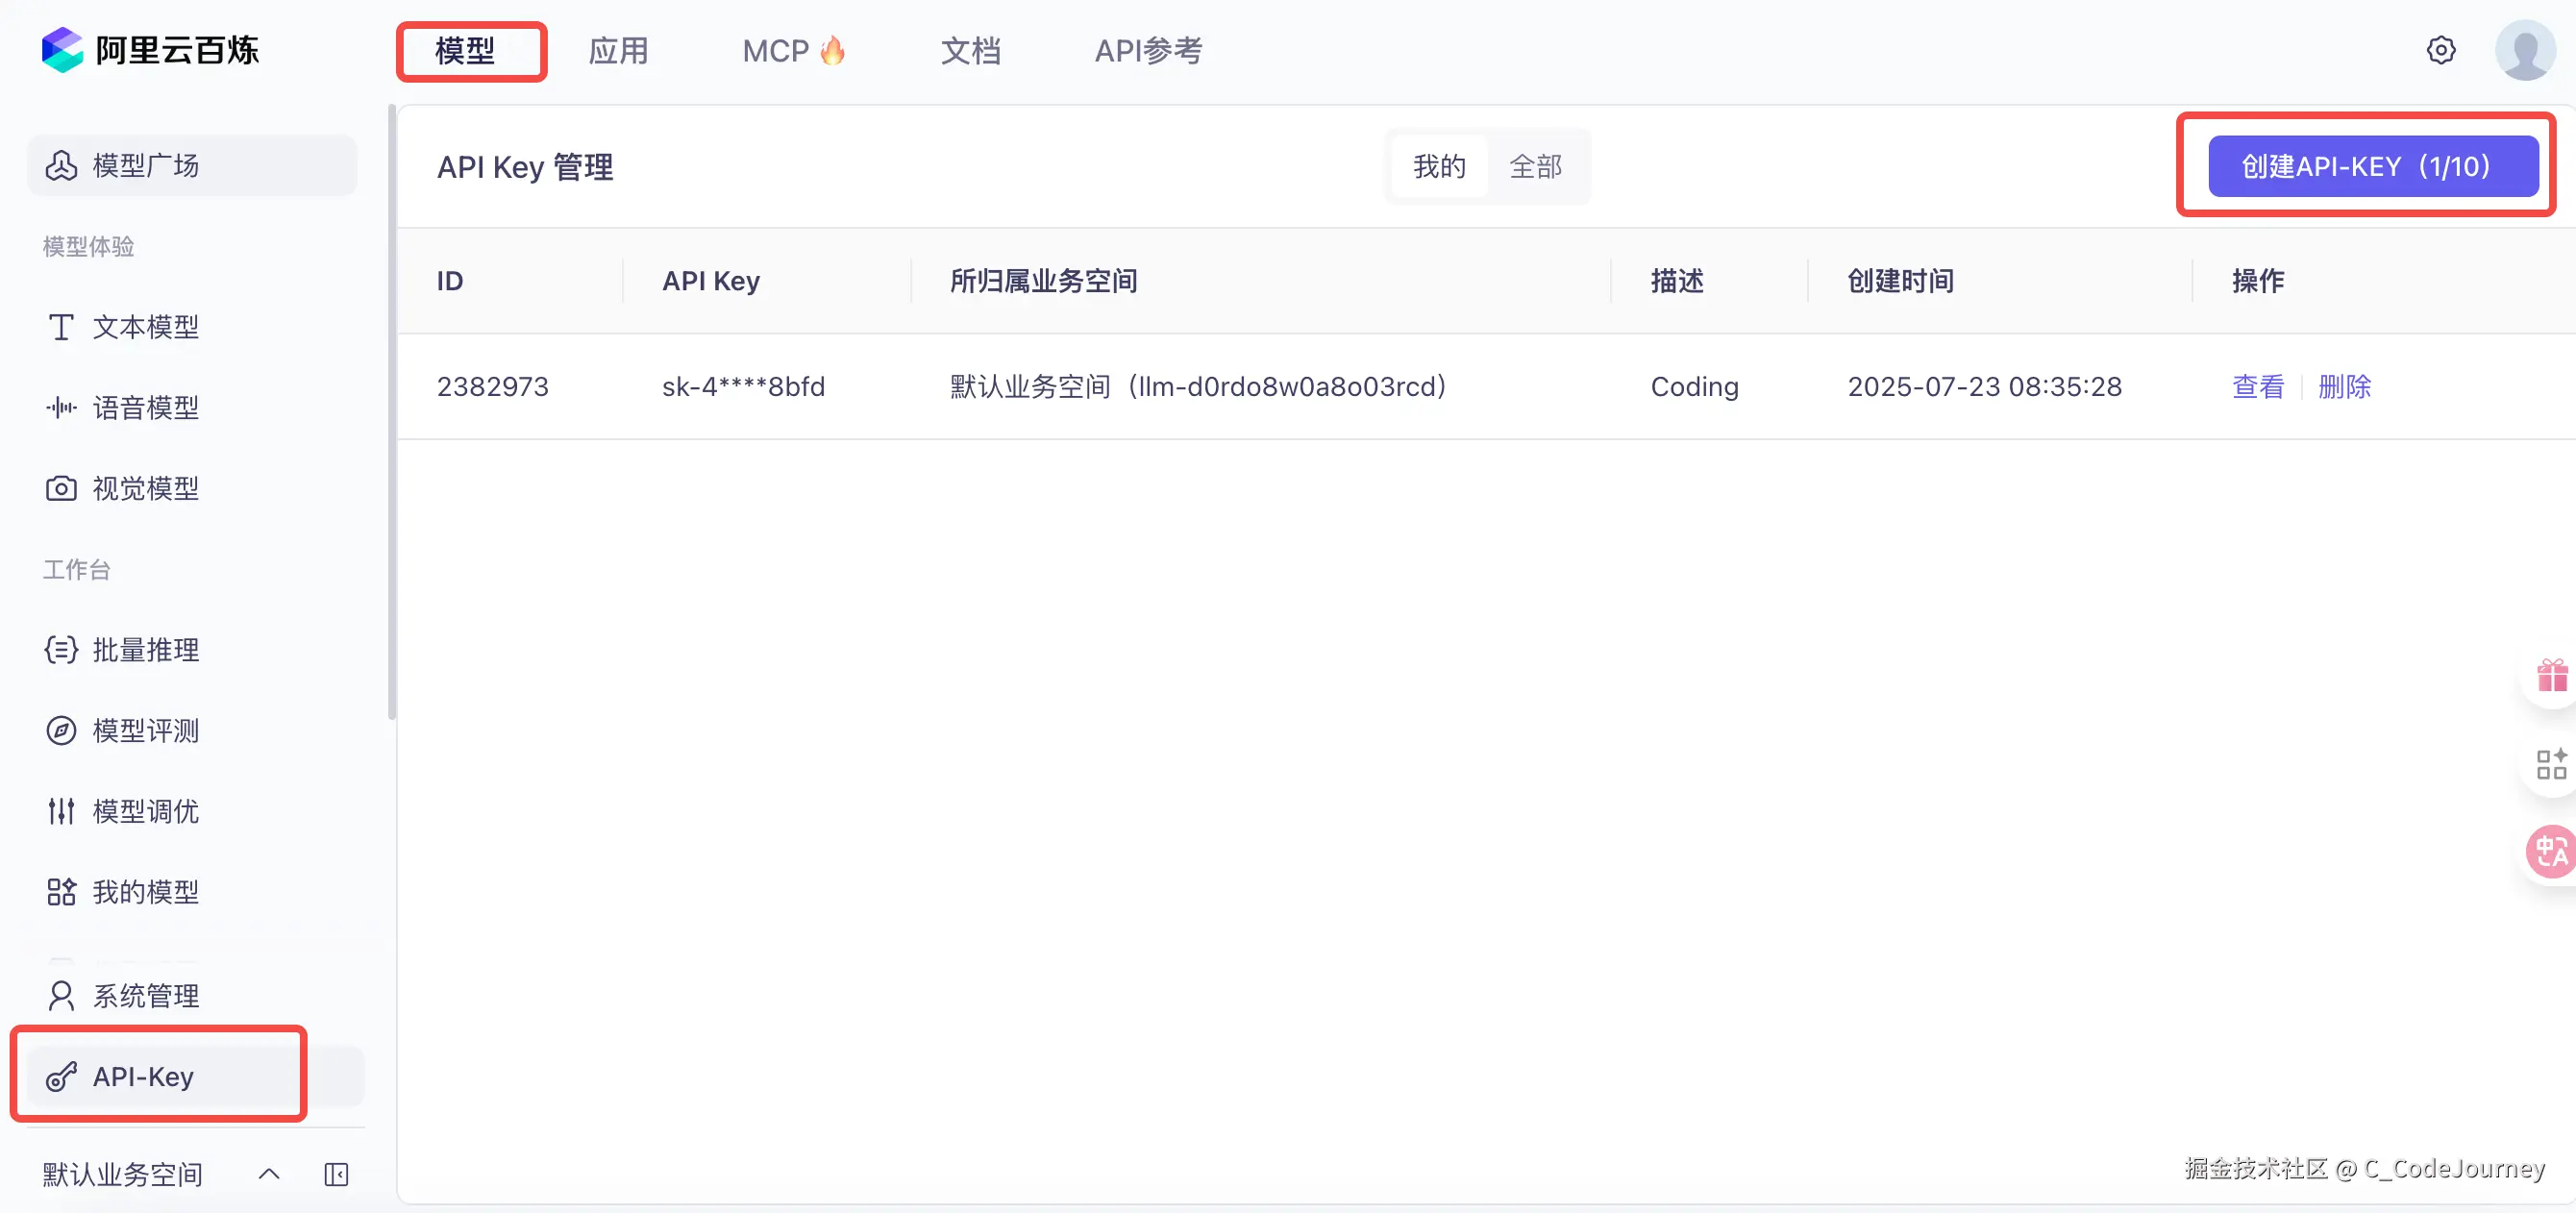2576x1213 pixels.
Task: Click the gift icon on right edge
Action: (x=2551, y=676)
